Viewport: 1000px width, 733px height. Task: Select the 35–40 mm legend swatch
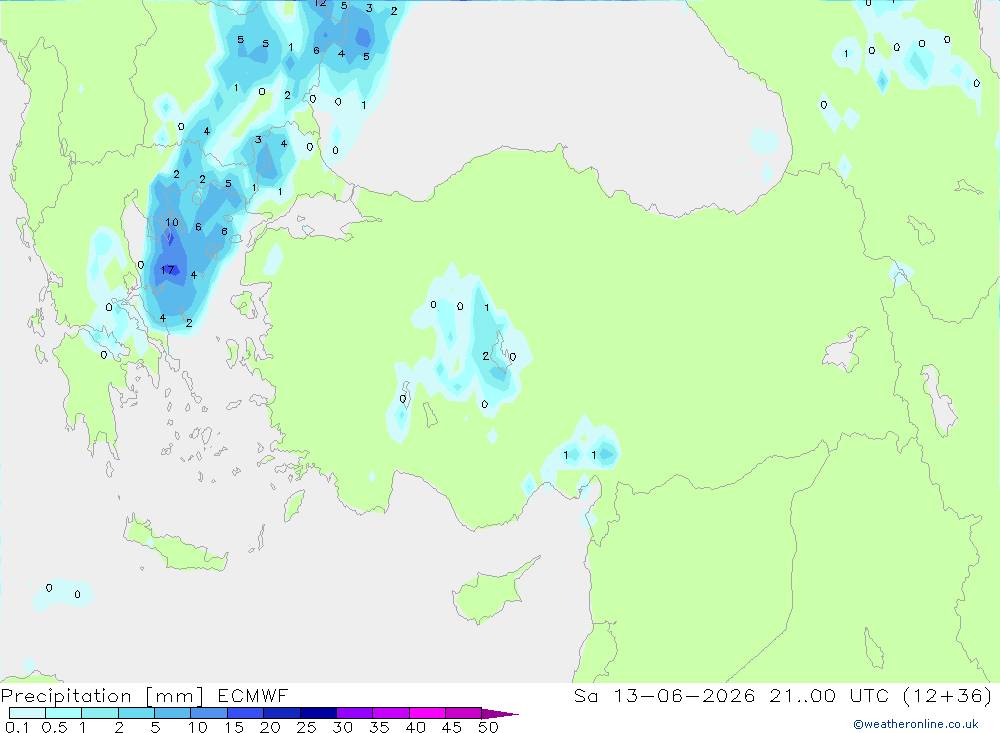coord(390,713)
